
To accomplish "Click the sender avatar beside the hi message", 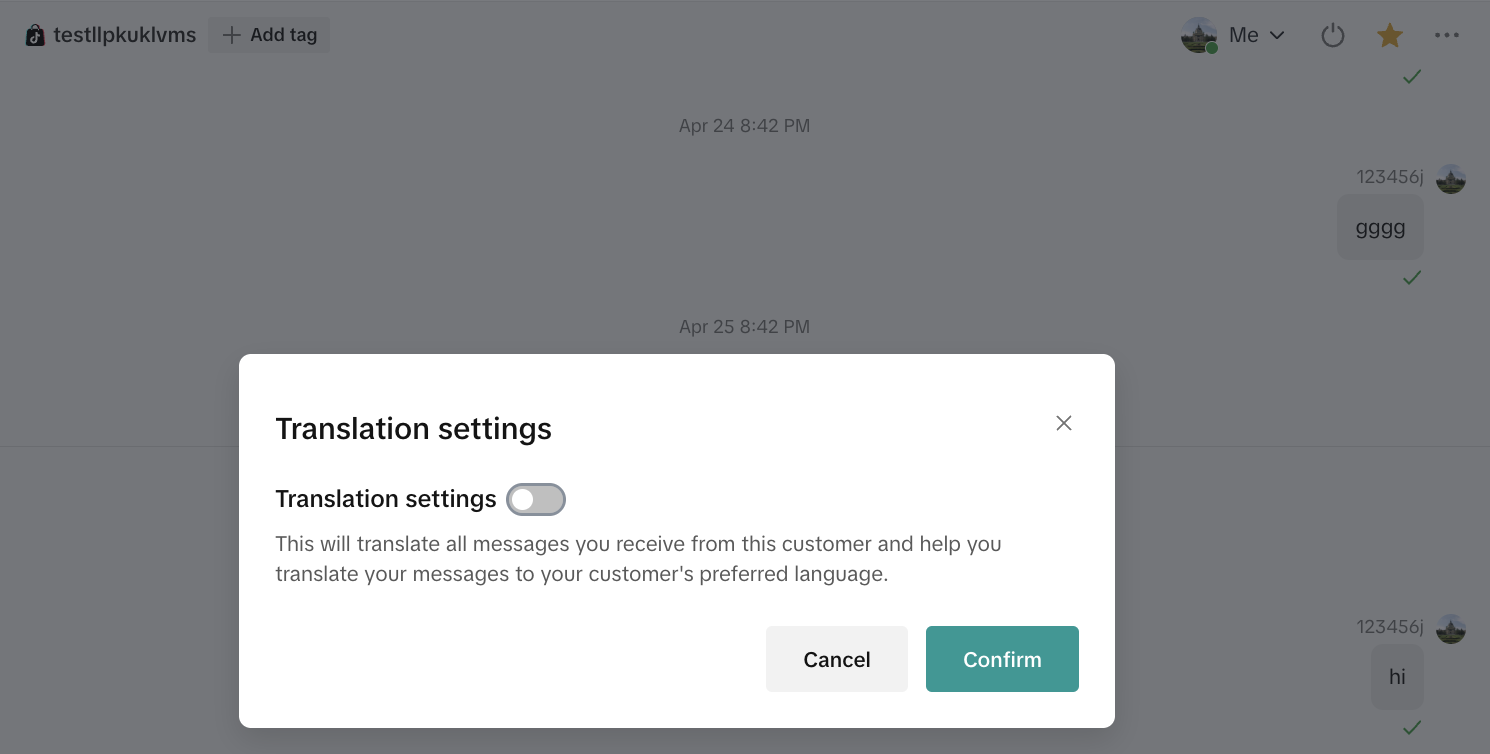I will click(x=1450, y=630).
